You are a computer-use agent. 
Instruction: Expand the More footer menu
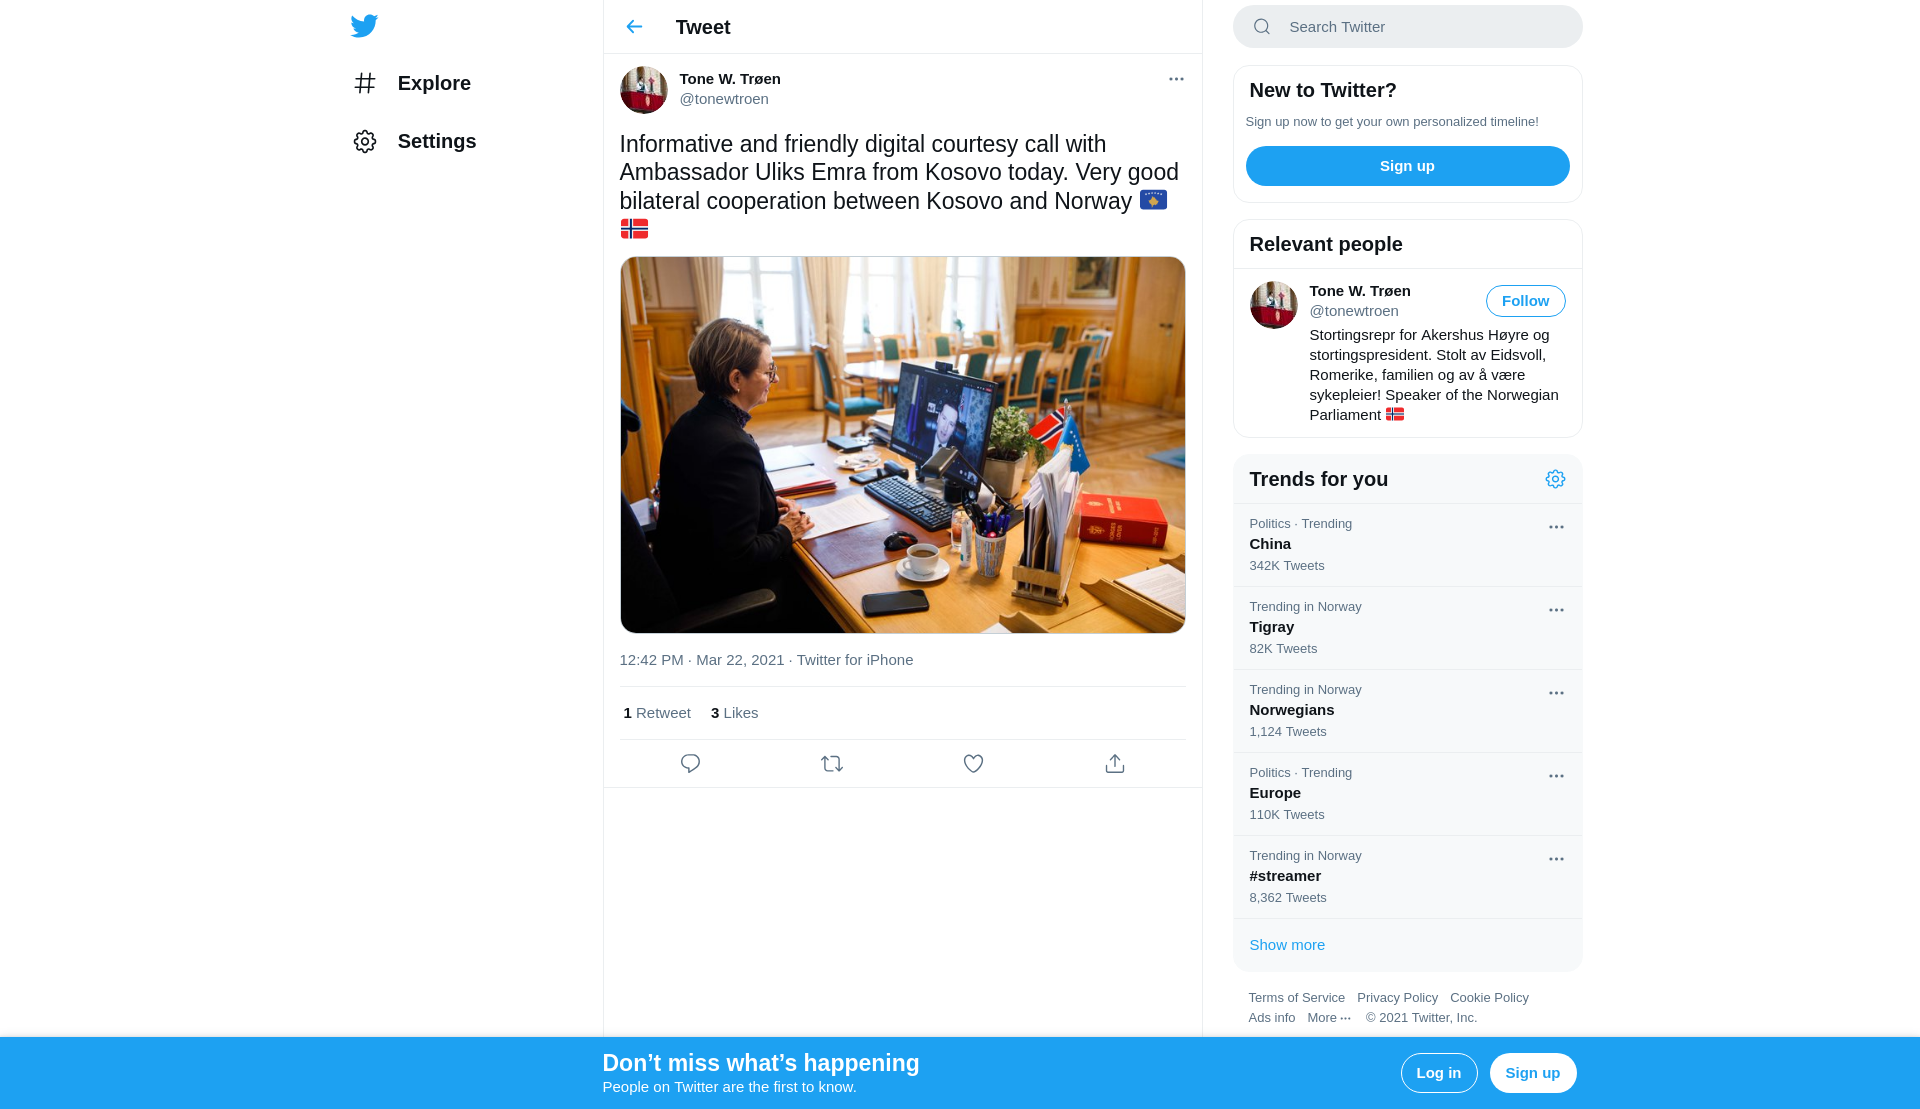coord(1329,1018)
